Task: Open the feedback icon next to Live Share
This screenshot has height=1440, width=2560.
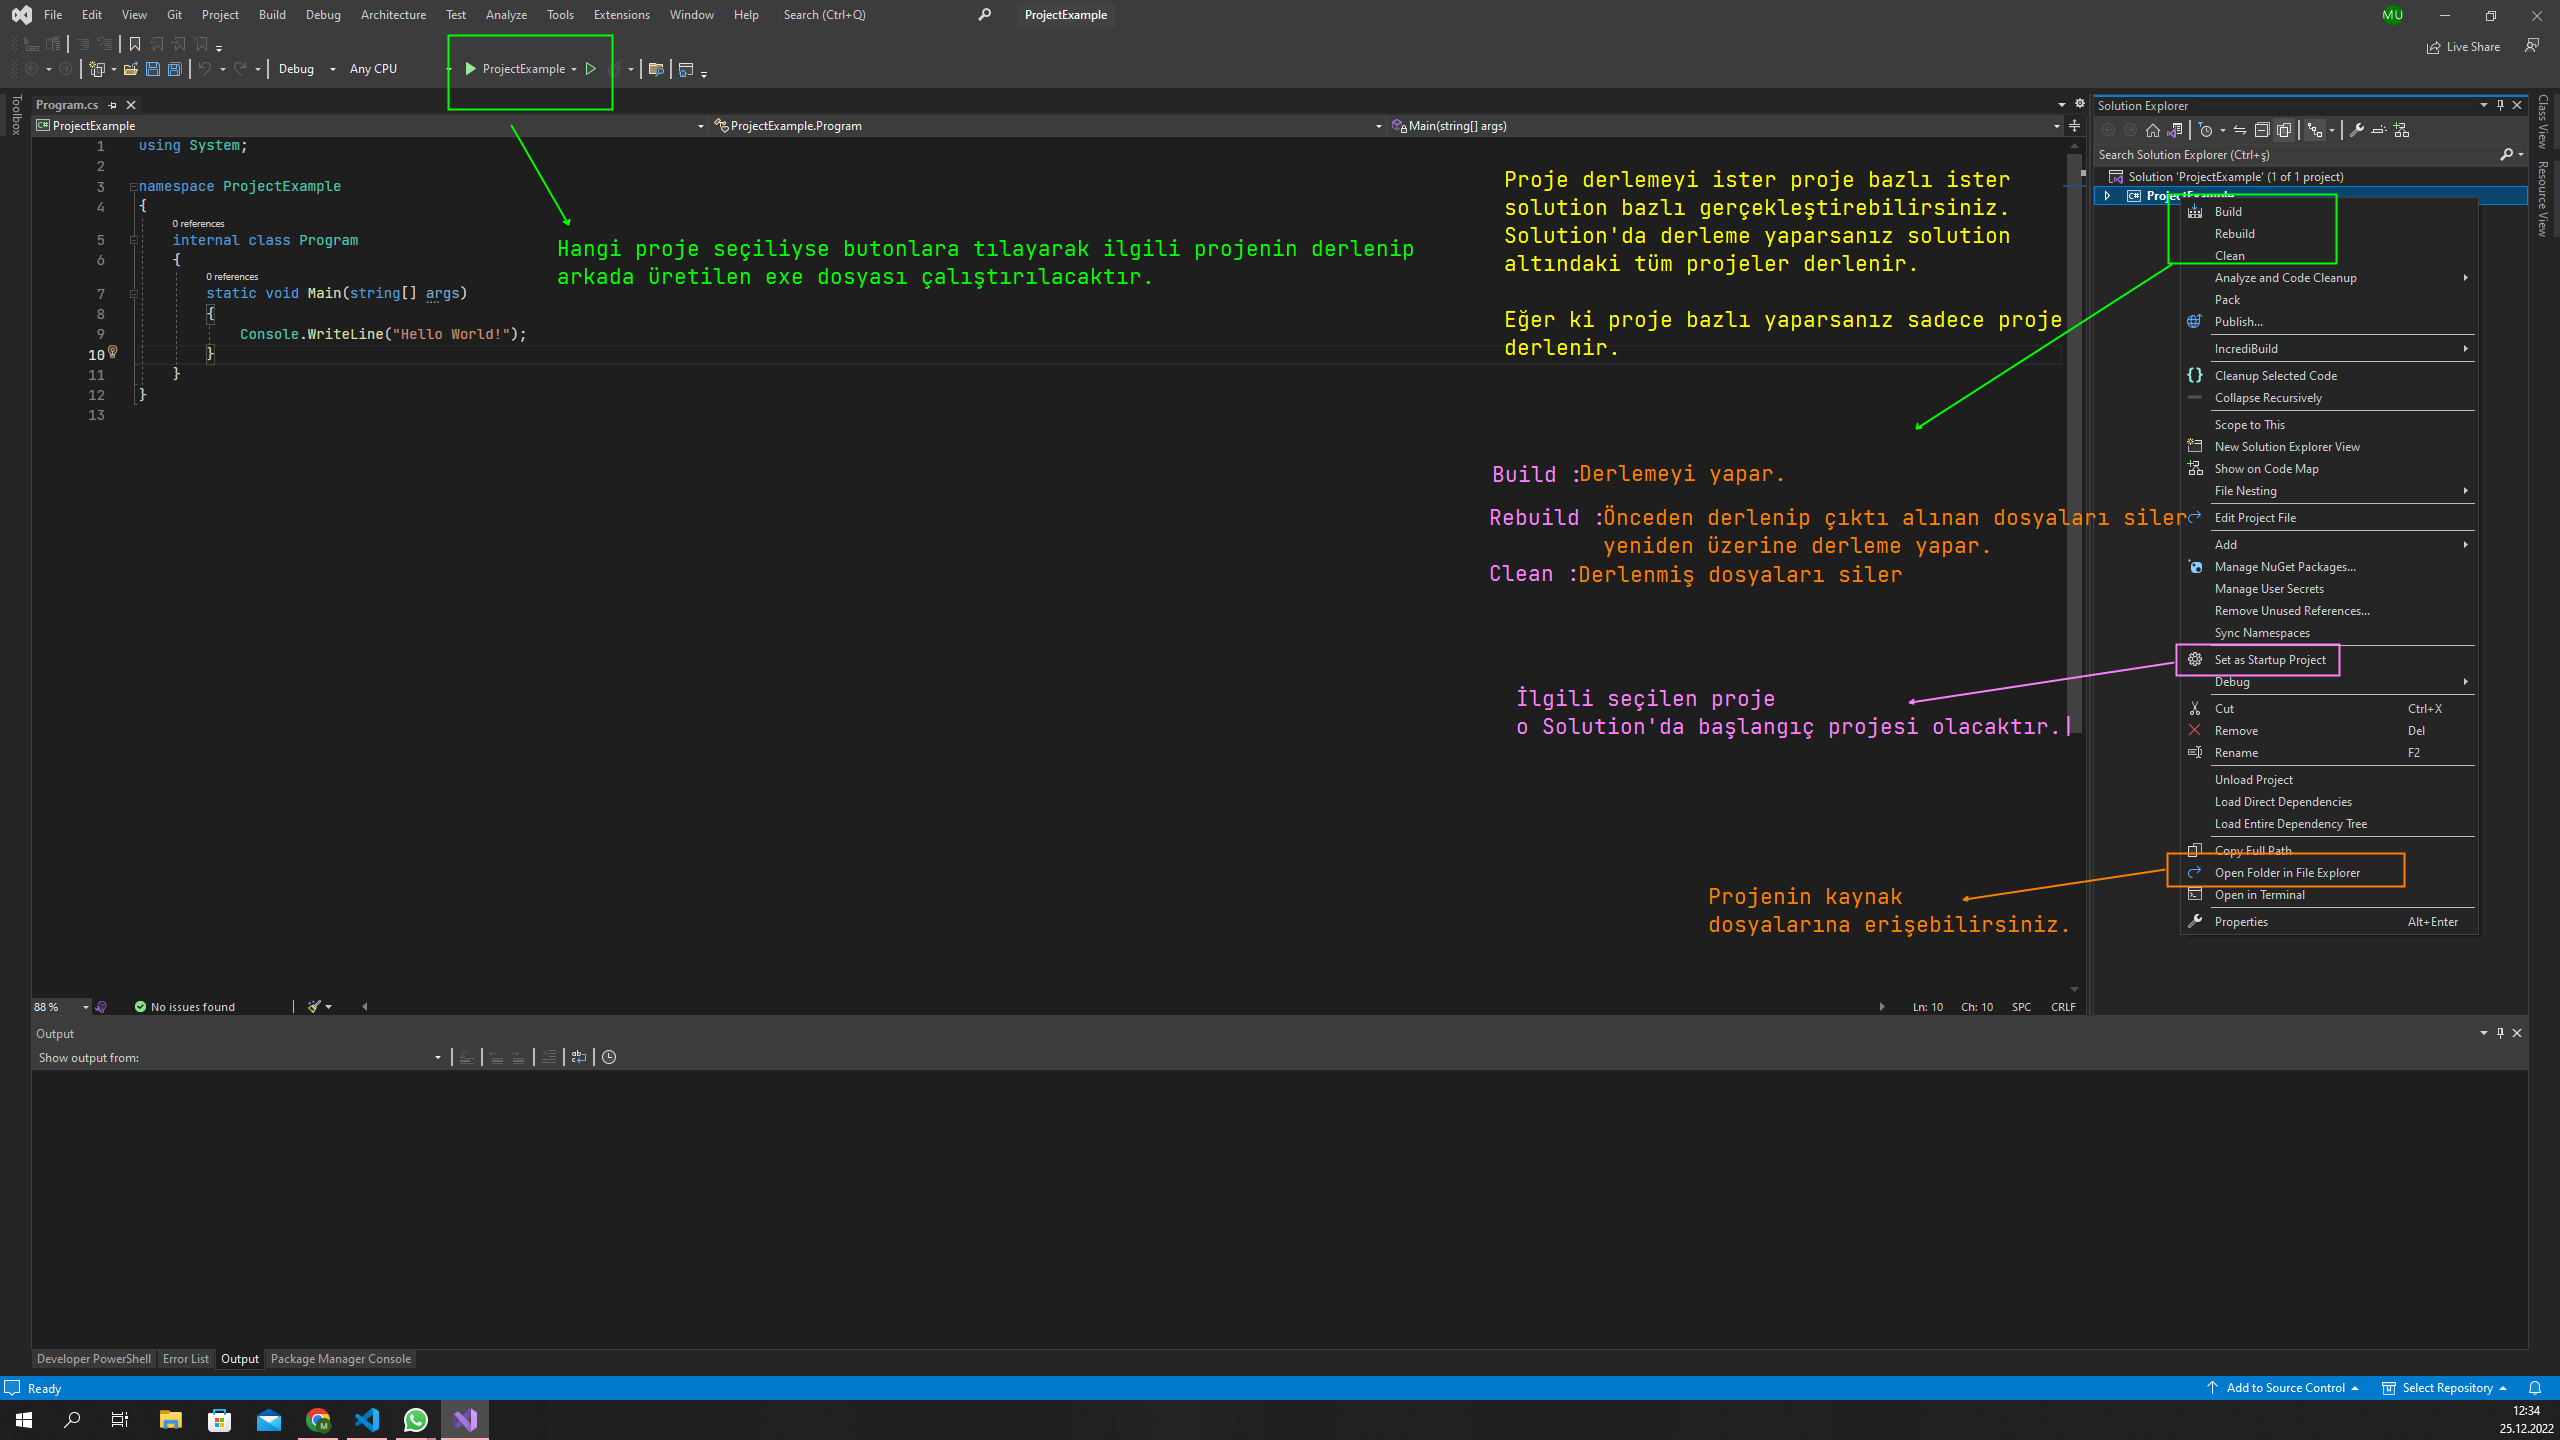Action: [x=2531, y=46]
